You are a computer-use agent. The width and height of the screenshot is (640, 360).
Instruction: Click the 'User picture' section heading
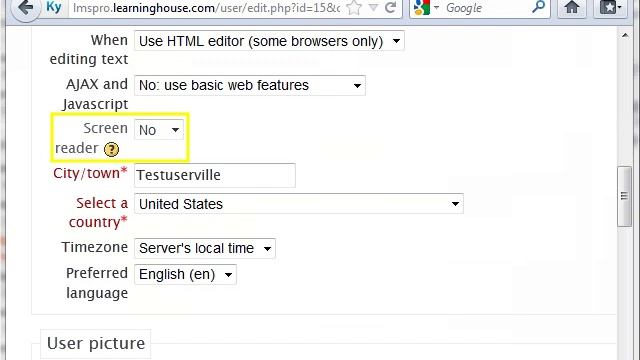[x=96, y=343]
